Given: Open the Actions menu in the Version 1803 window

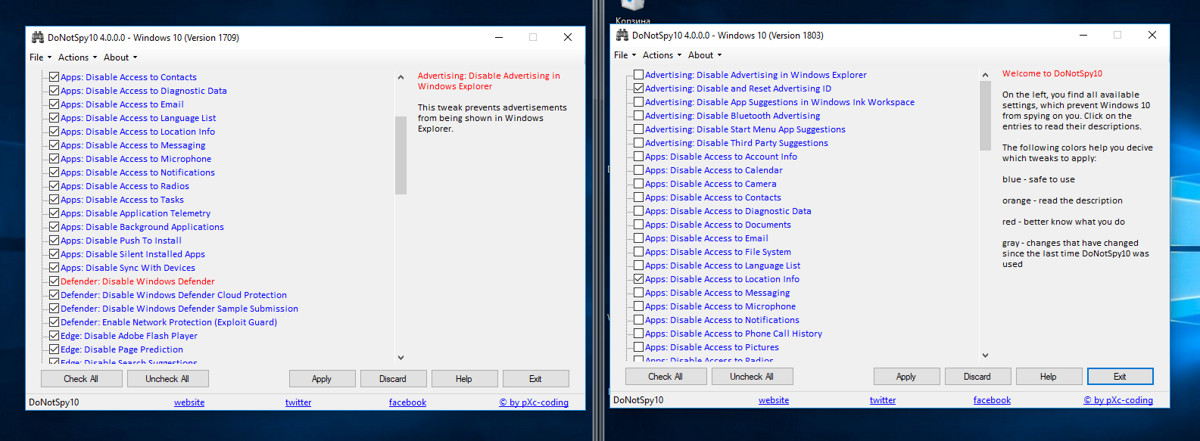Looking at the screenshot, I should pos(661,55).
